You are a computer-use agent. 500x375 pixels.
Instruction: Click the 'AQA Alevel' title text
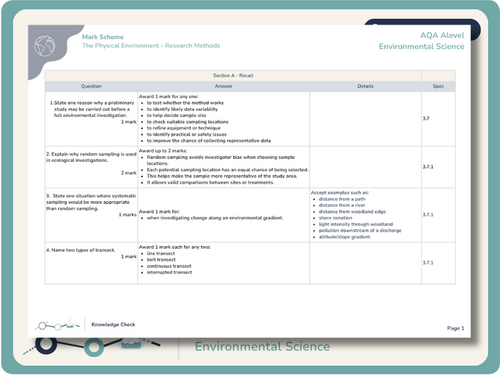click(442, 35)
